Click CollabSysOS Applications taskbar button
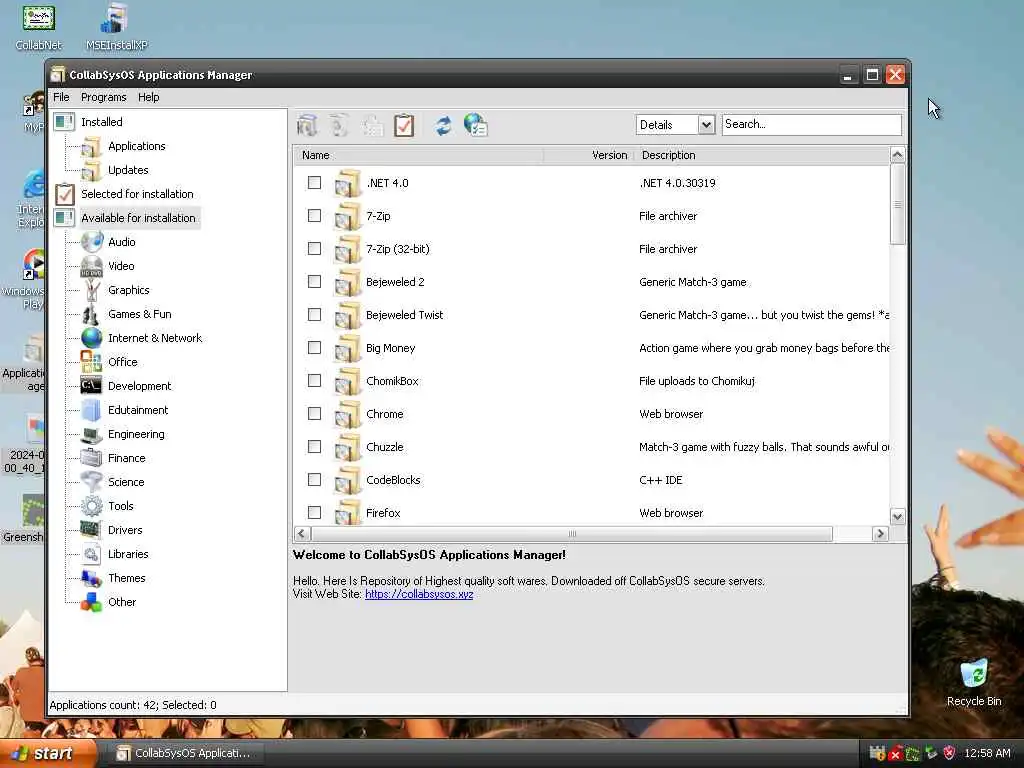The image size is (1024, 768). click(x=184, y=753)
